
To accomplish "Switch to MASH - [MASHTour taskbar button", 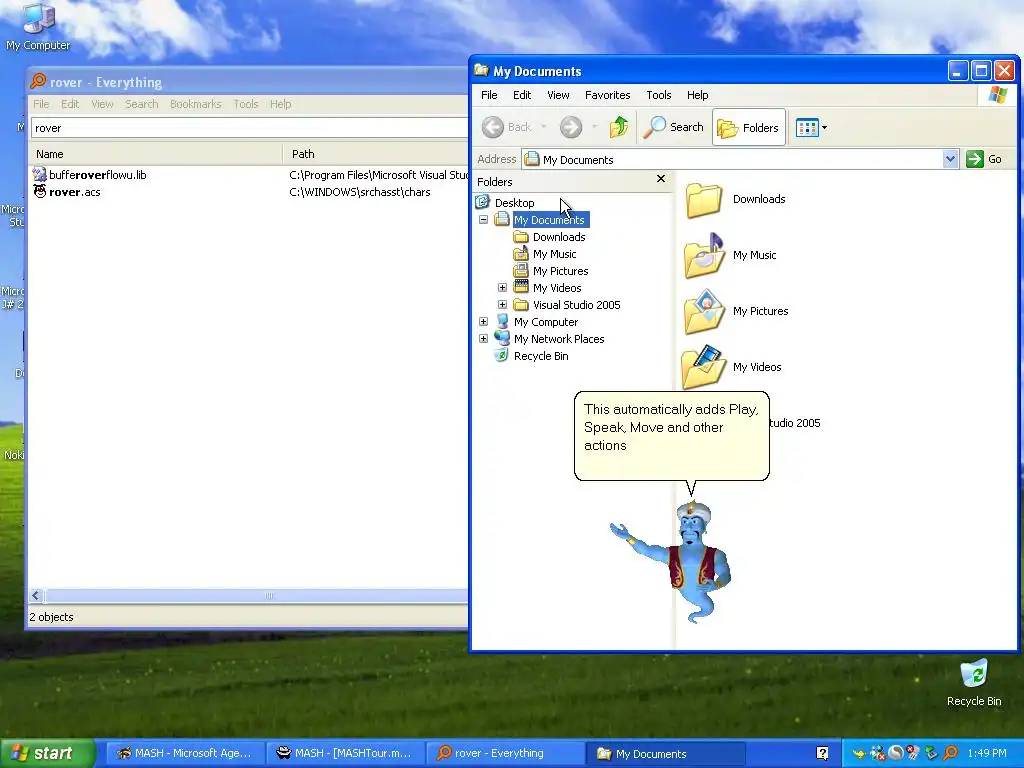I will pos(344,754).
